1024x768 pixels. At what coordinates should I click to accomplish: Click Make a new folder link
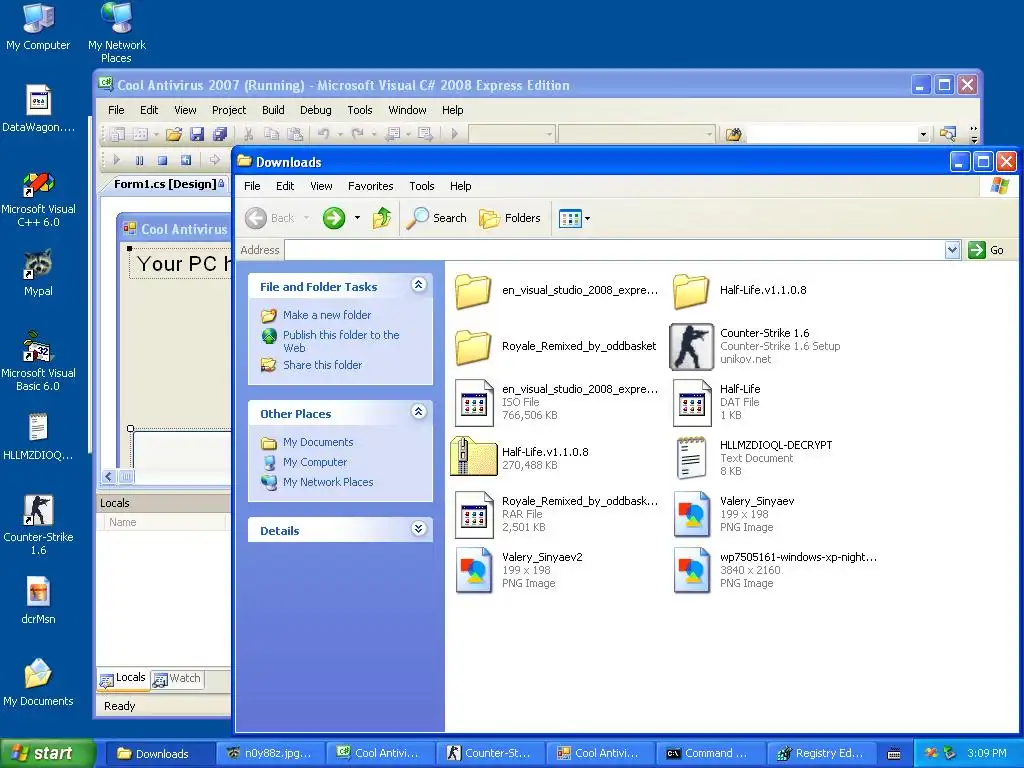(327, 315)
